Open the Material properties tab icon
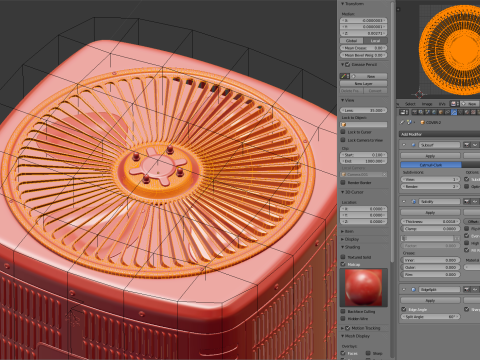Image resolution: width=480 pixels, height=360 pixels. [x=467, y=112]
